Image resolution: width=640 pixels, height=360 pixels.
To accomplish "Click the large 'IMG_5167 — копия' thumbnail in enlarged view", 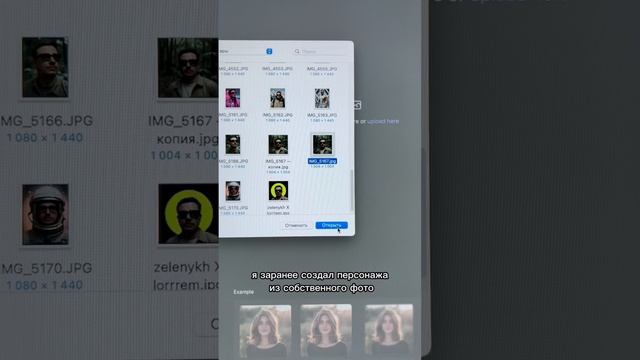I will pos(188,68).
